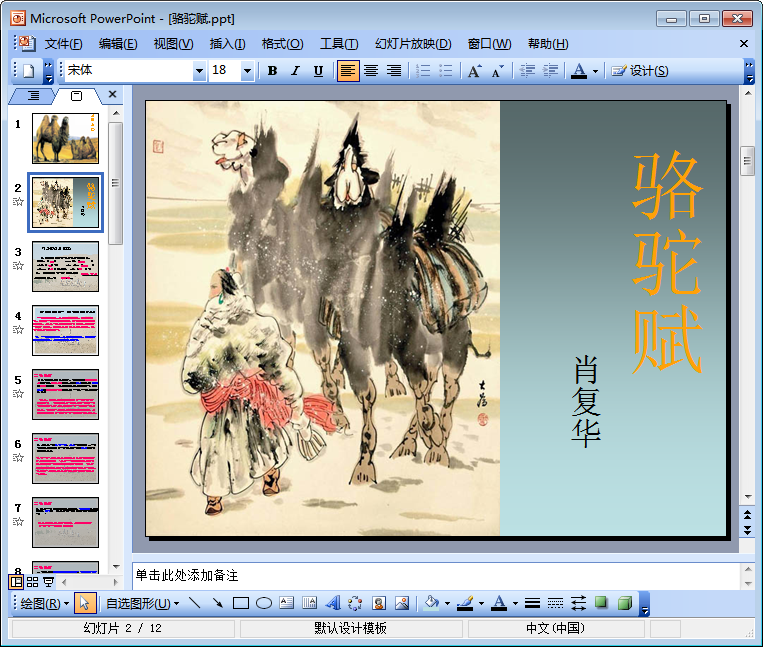The image size is (763, 647).
Task: Select slide 7 thumbnail
Action: tap(65, 522)
